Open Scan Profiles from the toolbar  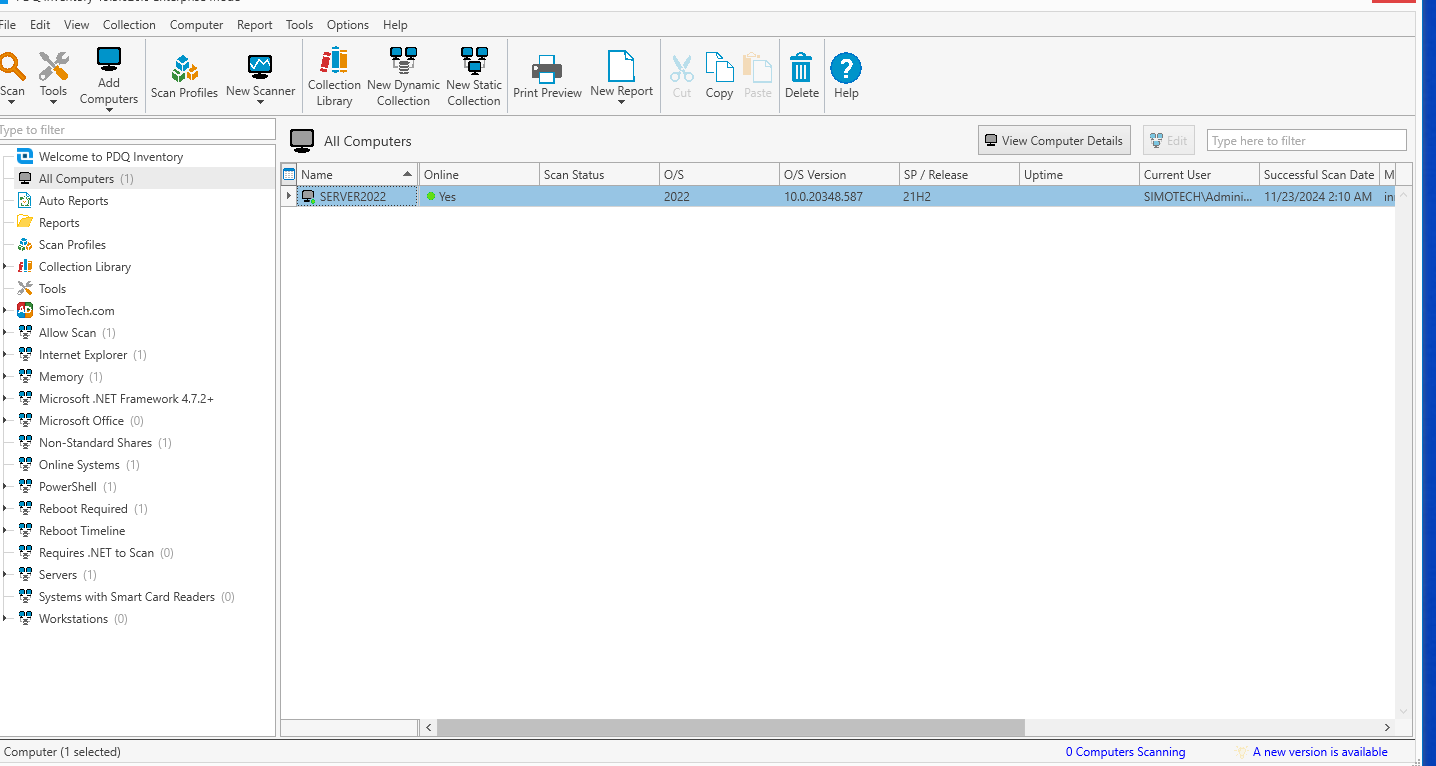point(184,77)
